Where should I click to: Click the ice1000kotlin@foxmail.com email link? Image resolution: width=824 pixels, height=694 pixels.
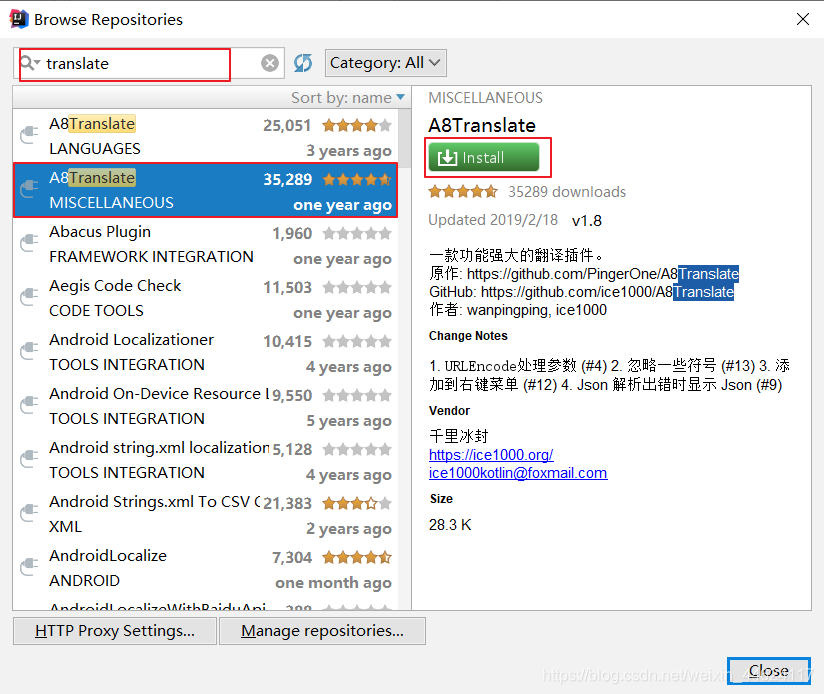point(518,473)
